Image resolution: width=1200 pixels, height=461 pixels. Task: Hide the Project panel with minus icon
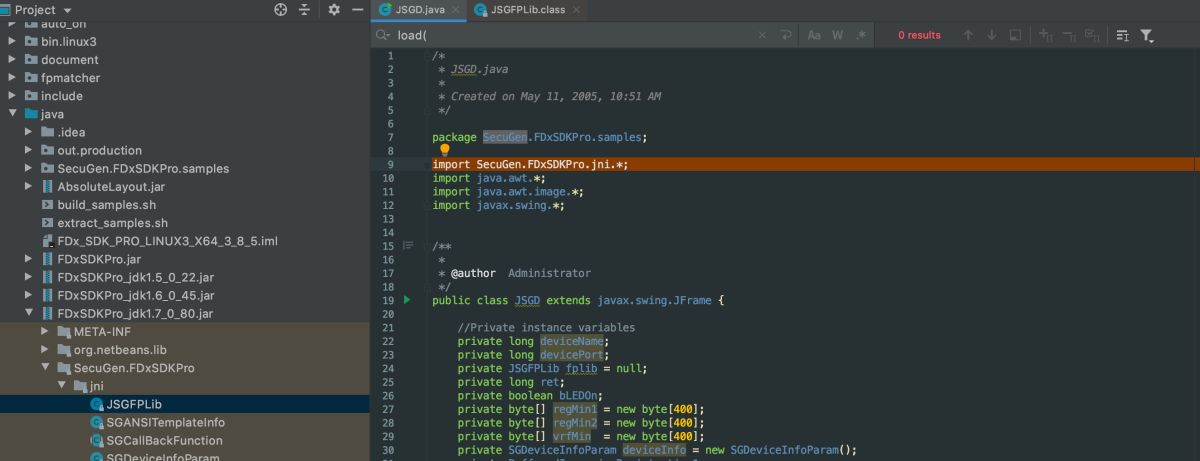pos(358,9)
